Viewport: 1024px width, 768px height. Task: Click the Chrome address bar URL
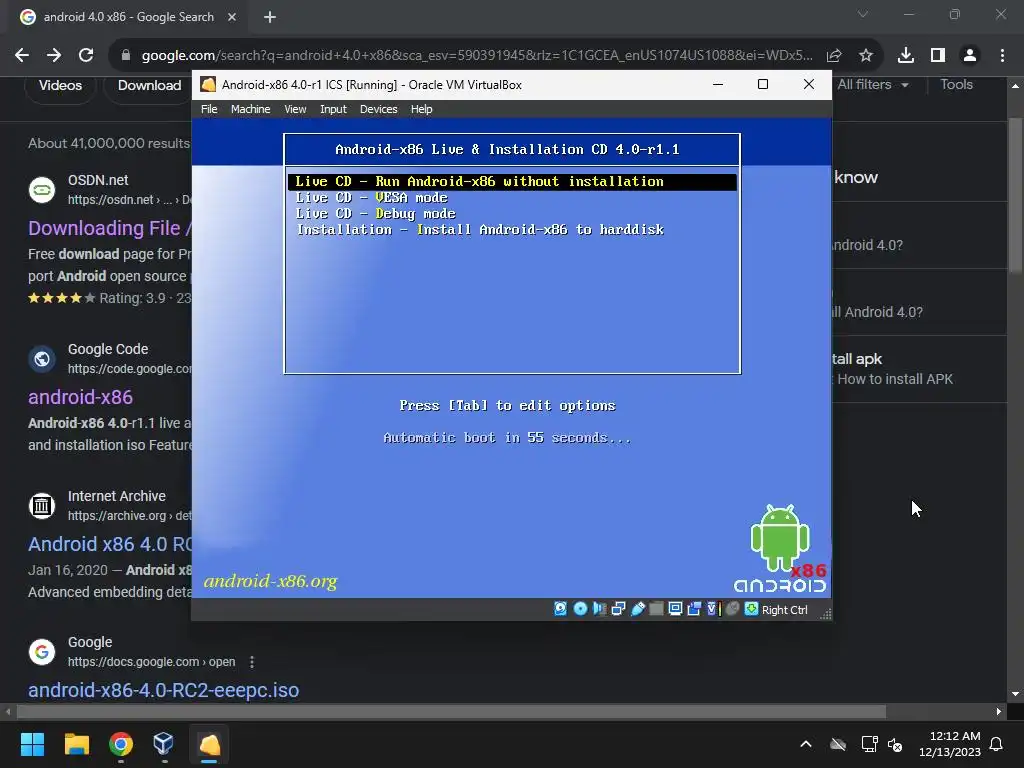[x=477, y=56]
